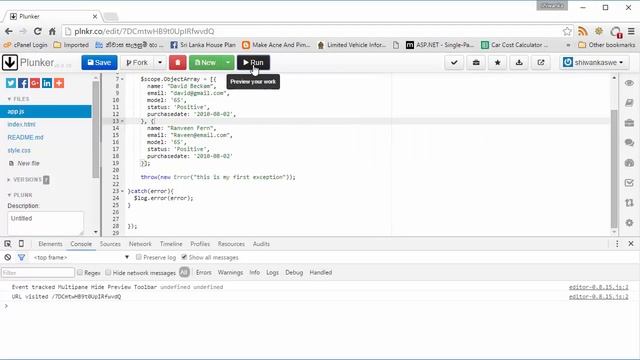
Task: Open Fork dropdown arrow
Action: pyautogui.click(x=160, y=62)
